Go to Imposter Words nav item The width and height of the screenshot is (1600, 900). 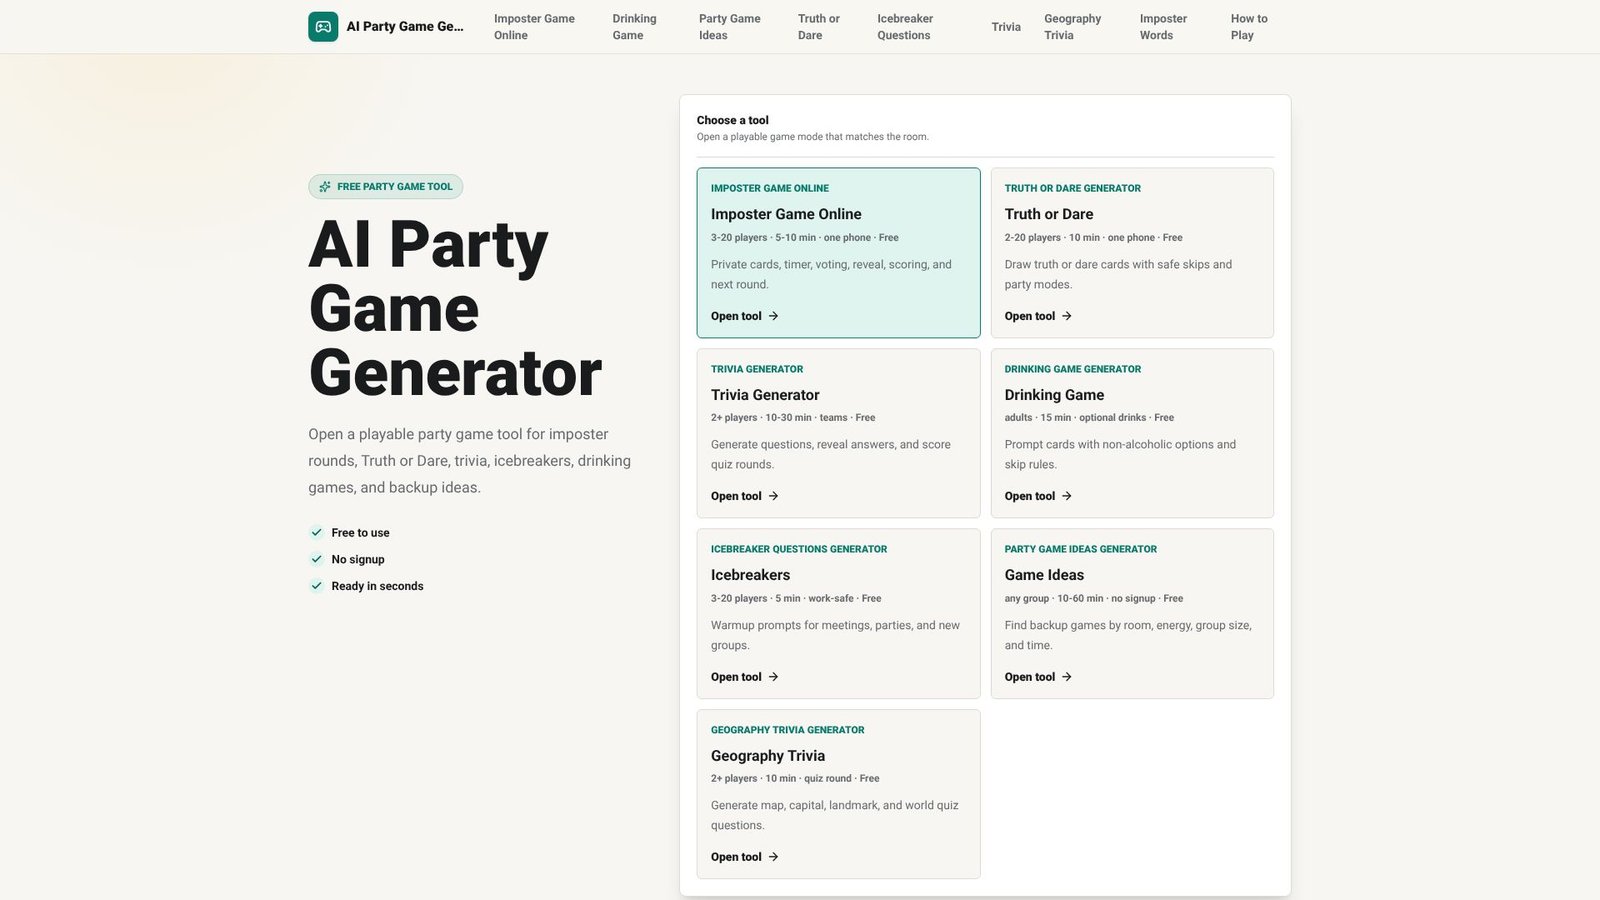(1163, 27)
